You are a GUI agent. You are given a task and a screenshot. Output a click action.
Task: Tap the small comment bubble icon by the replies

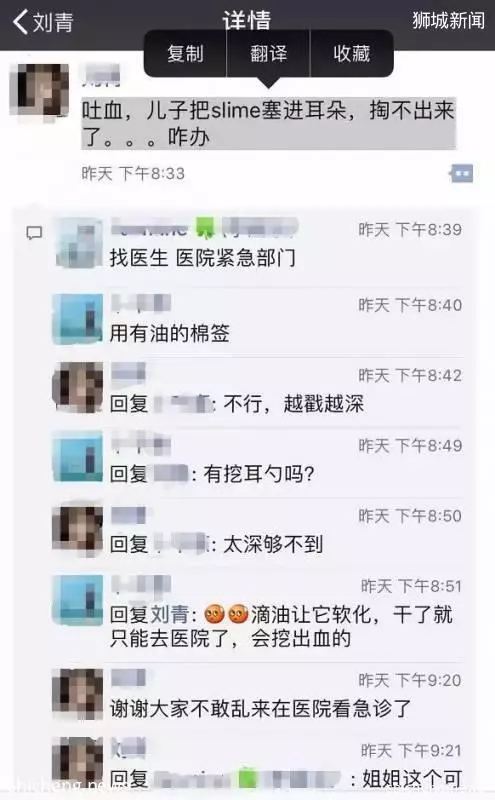tap(34, 233)
